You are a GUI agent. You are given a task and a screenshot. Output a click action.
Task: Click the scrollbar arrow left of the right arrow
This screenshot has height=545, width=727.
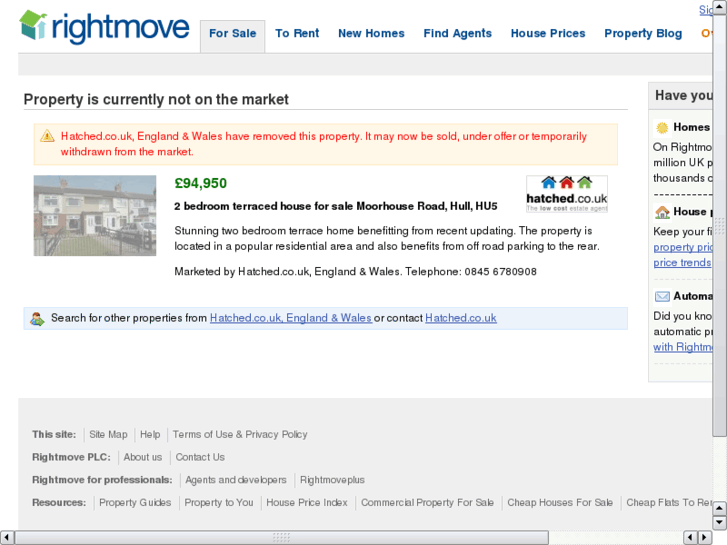[x=691, y=538]
